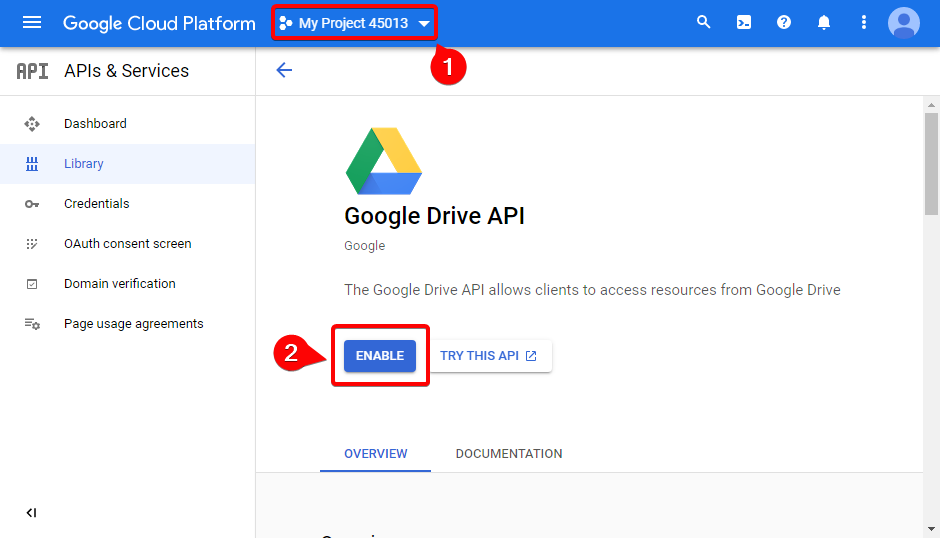Click the user account avatar
Image resolution: width=940 pixels, height=538 pixels.
904,22
